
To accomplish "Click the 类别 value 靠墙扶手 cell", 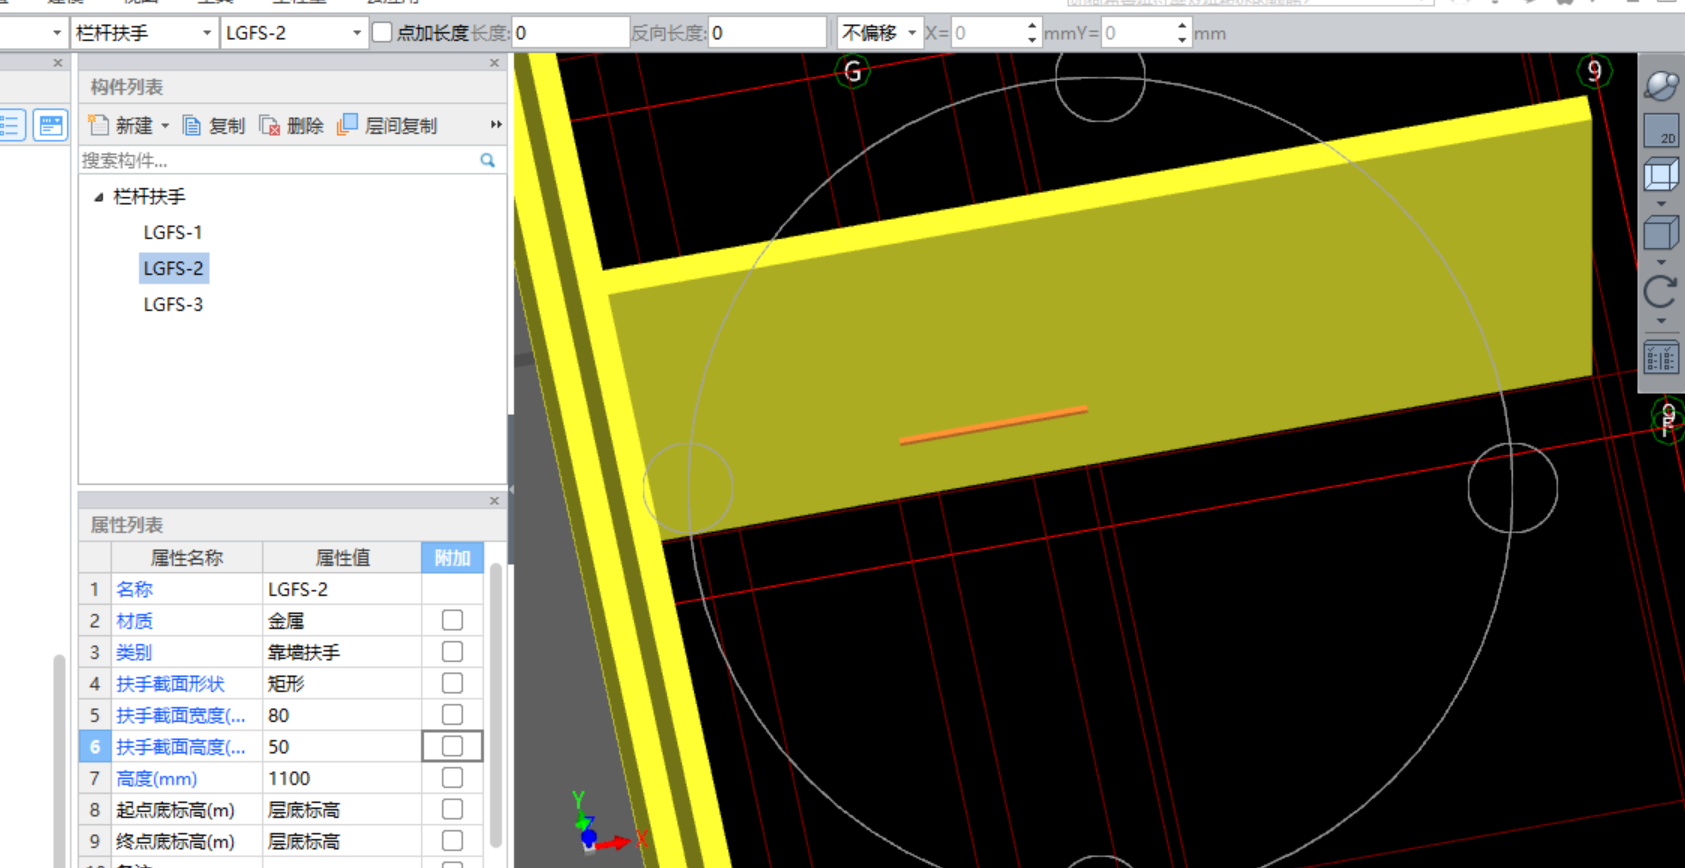I will (342, 652).
